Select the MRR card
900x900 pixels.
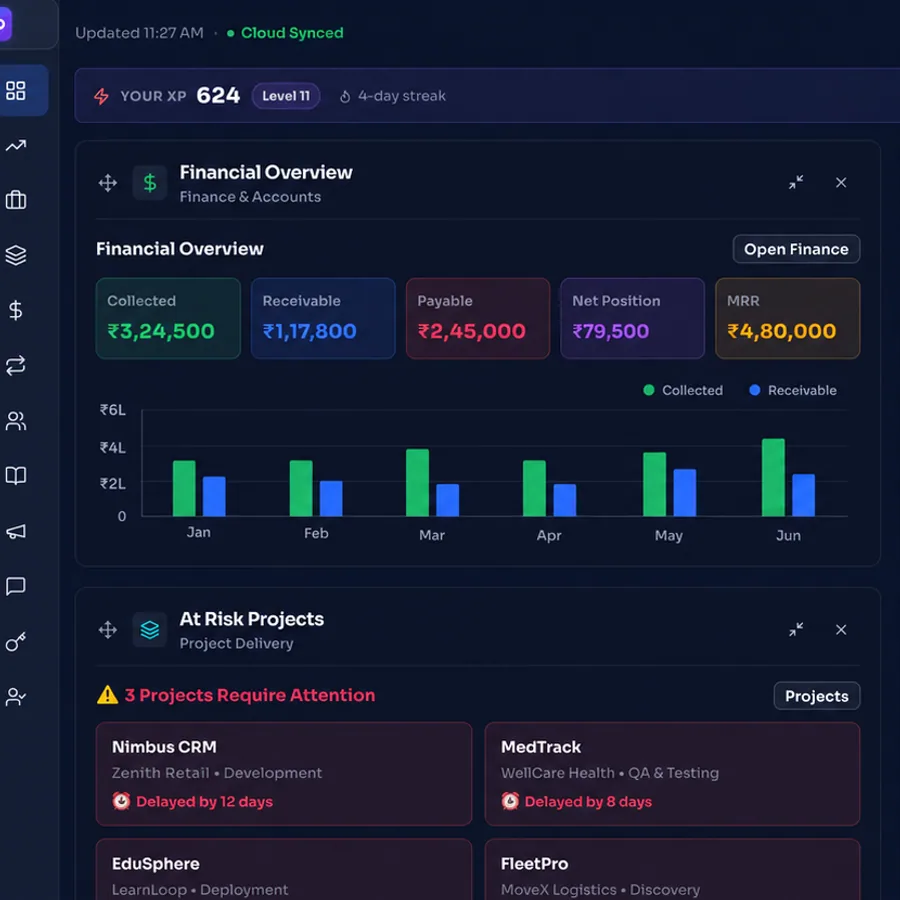[x=788, y=319]
